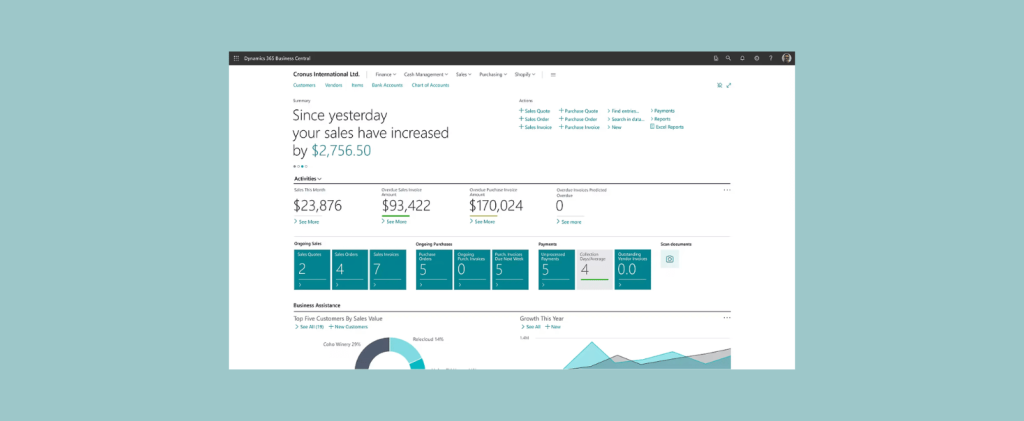Create a new Sales Quote action
The height and width of the screenshot is (421, 1024).
pos(537,110)
